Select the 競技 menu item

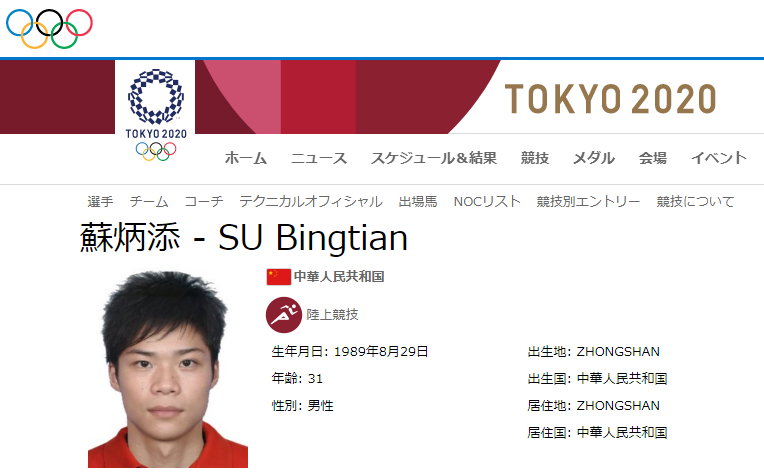point(535,158)
